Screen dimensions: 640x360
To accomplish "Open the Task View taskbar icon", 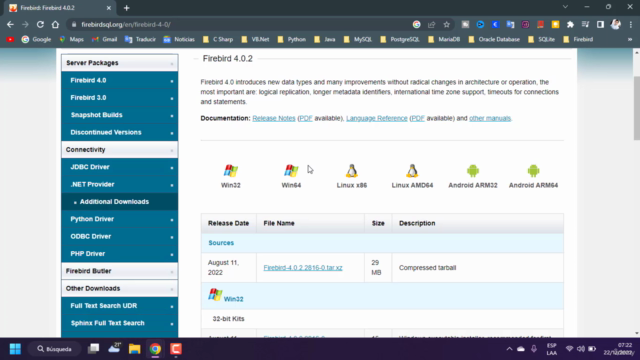I will (93, 349).
